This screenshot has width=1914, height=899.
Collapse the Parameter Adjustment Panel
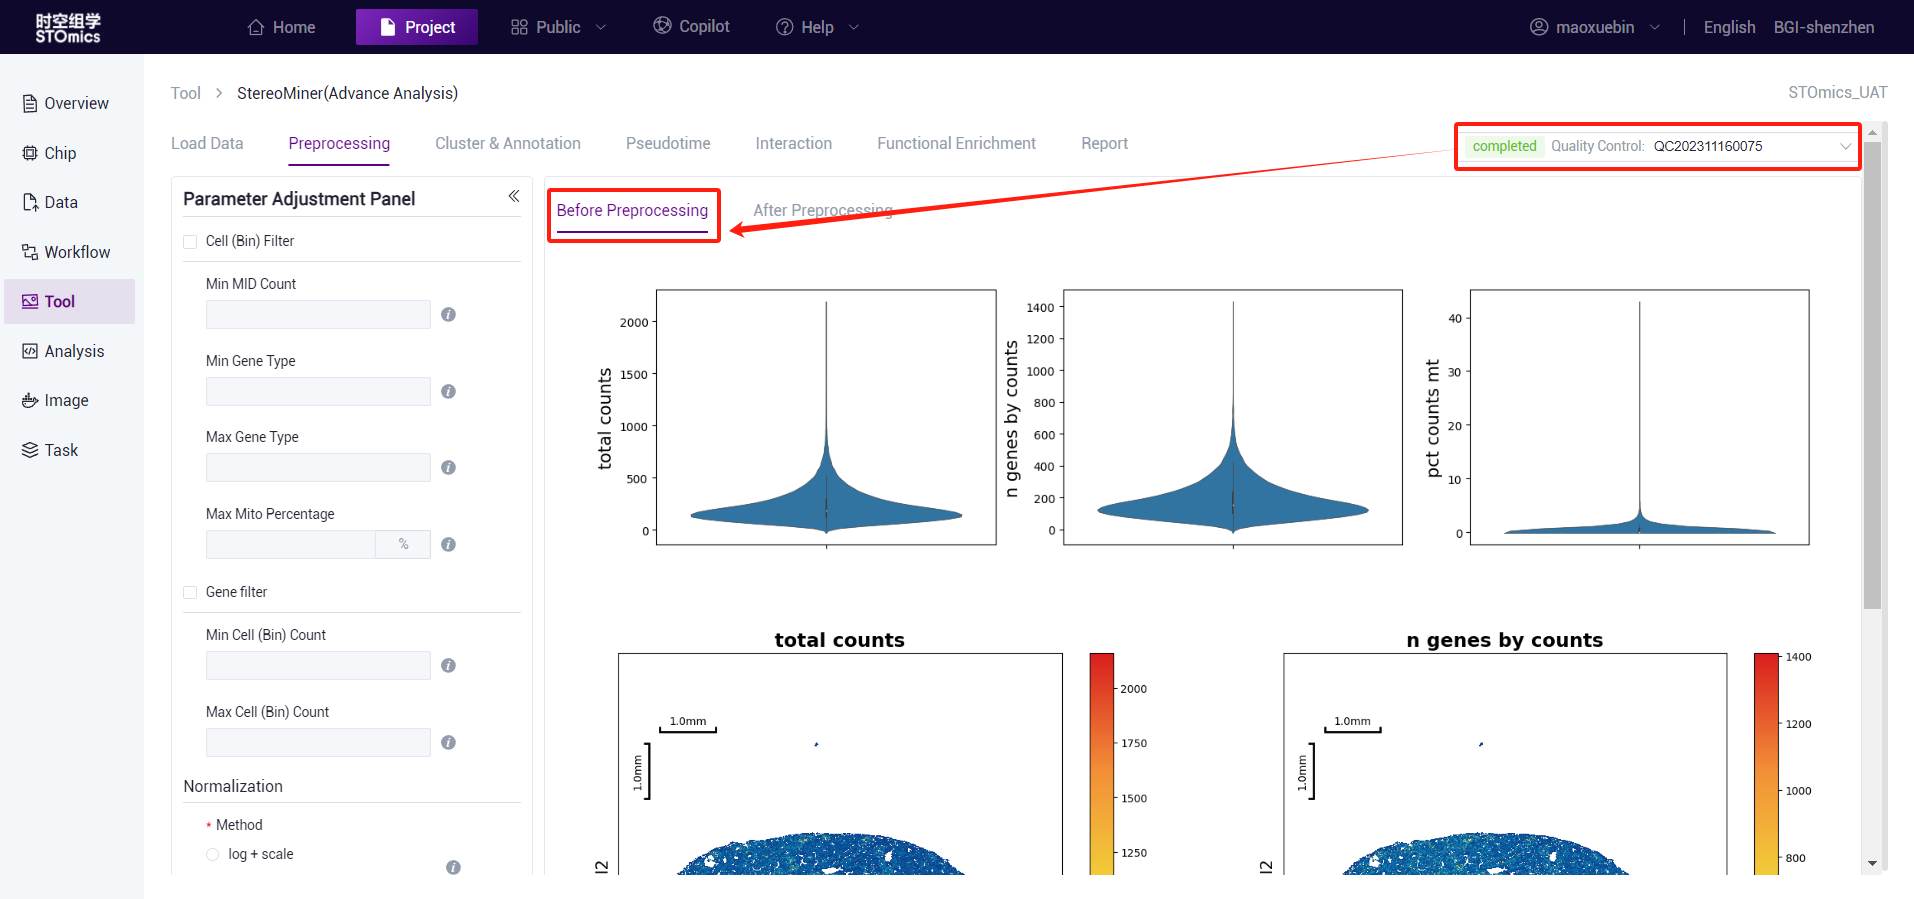tap(513, 196)
